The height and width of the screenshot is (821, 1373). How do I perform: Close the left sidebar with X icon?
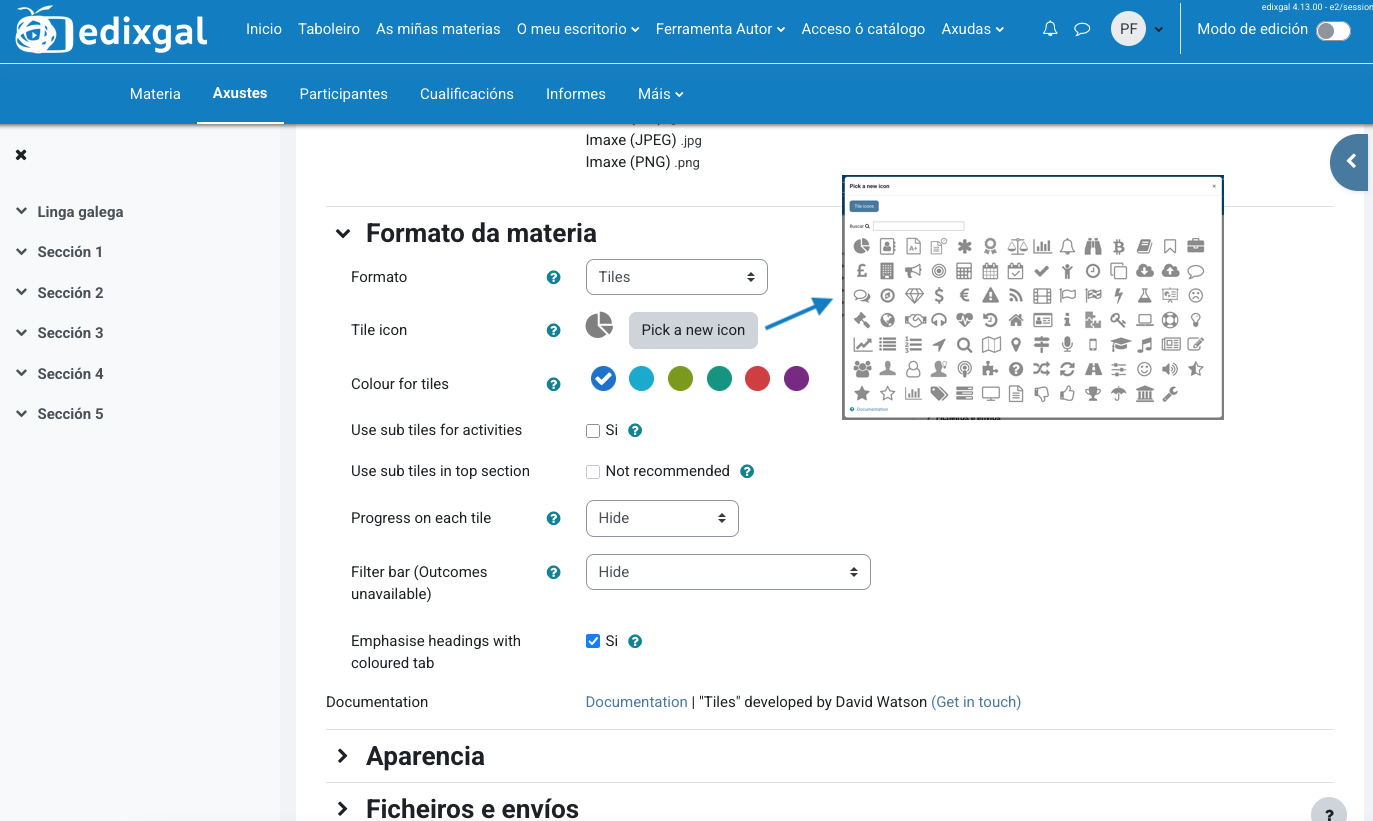tap(21, 155)
